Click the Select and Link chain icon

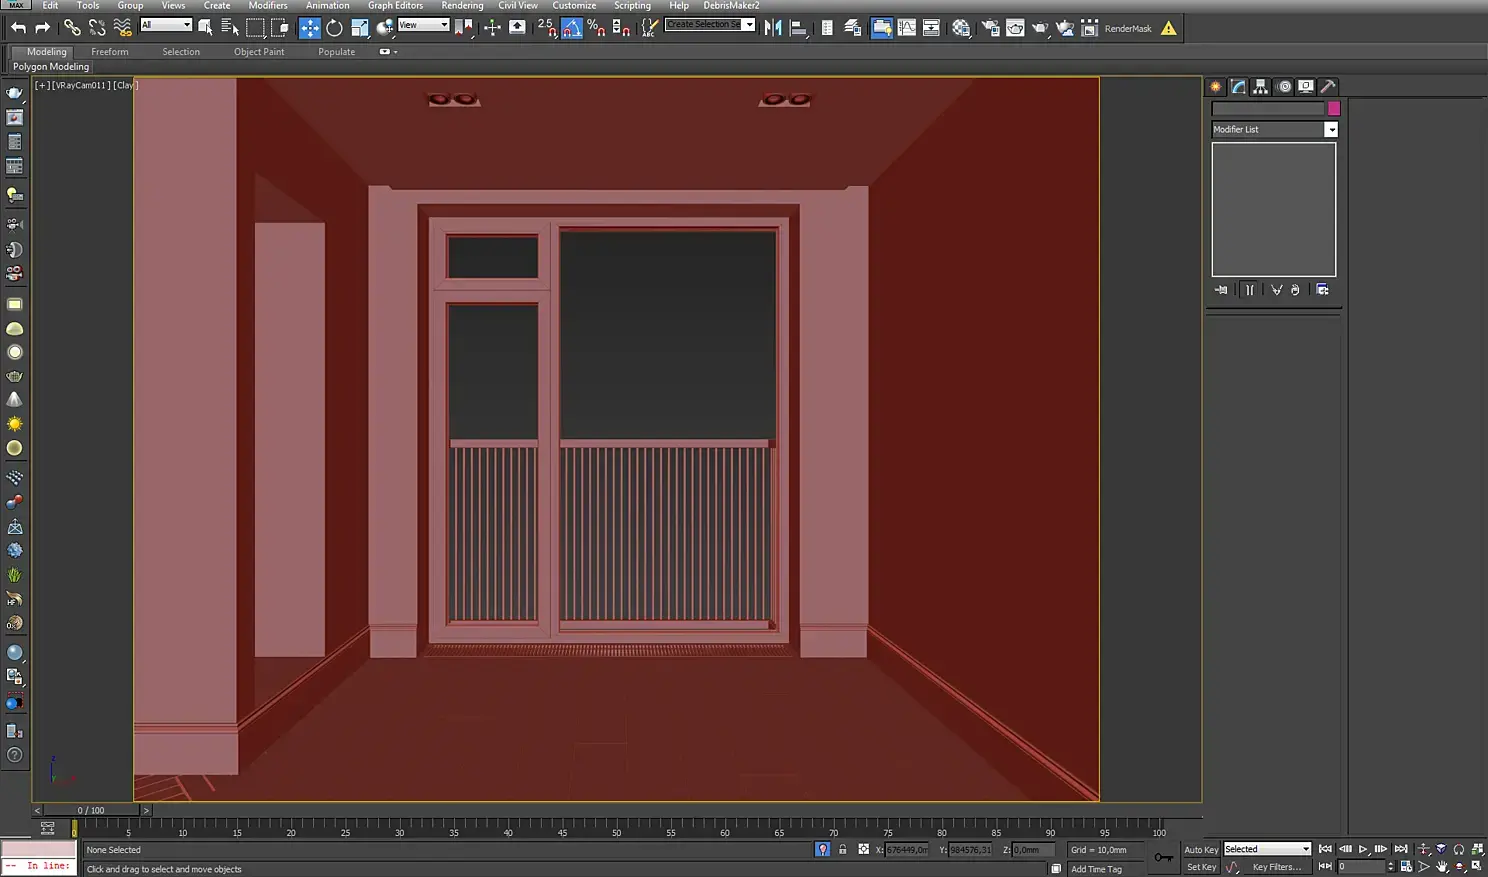click(72, 28)
